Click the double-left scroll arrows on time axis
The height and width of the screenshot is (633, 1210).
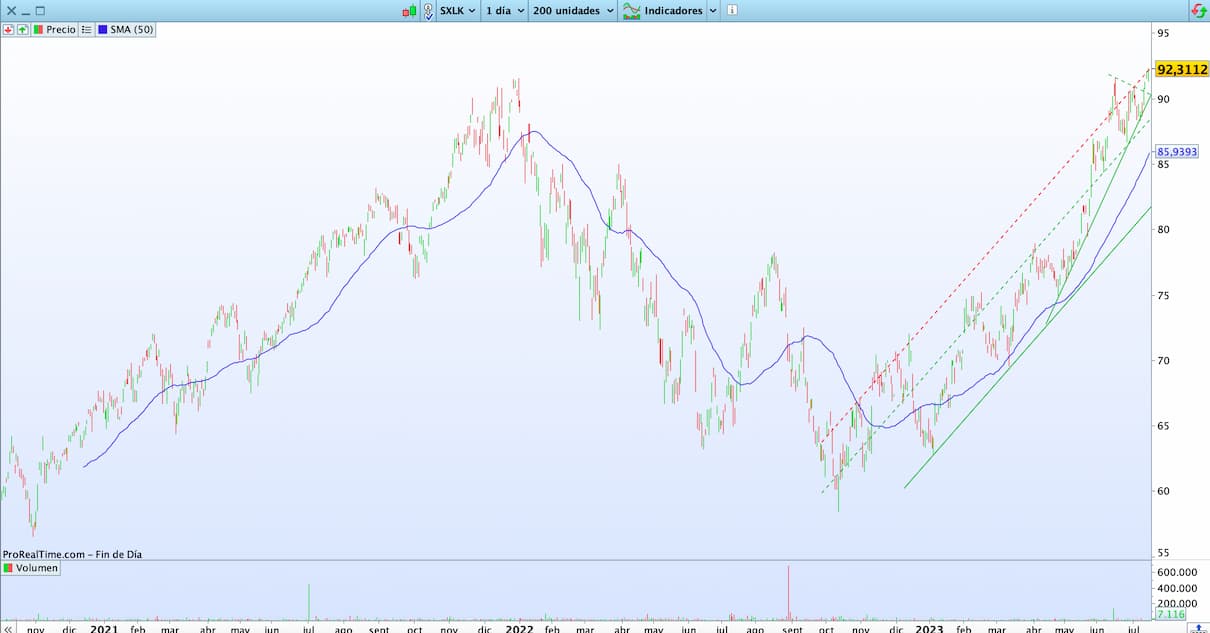6,628
